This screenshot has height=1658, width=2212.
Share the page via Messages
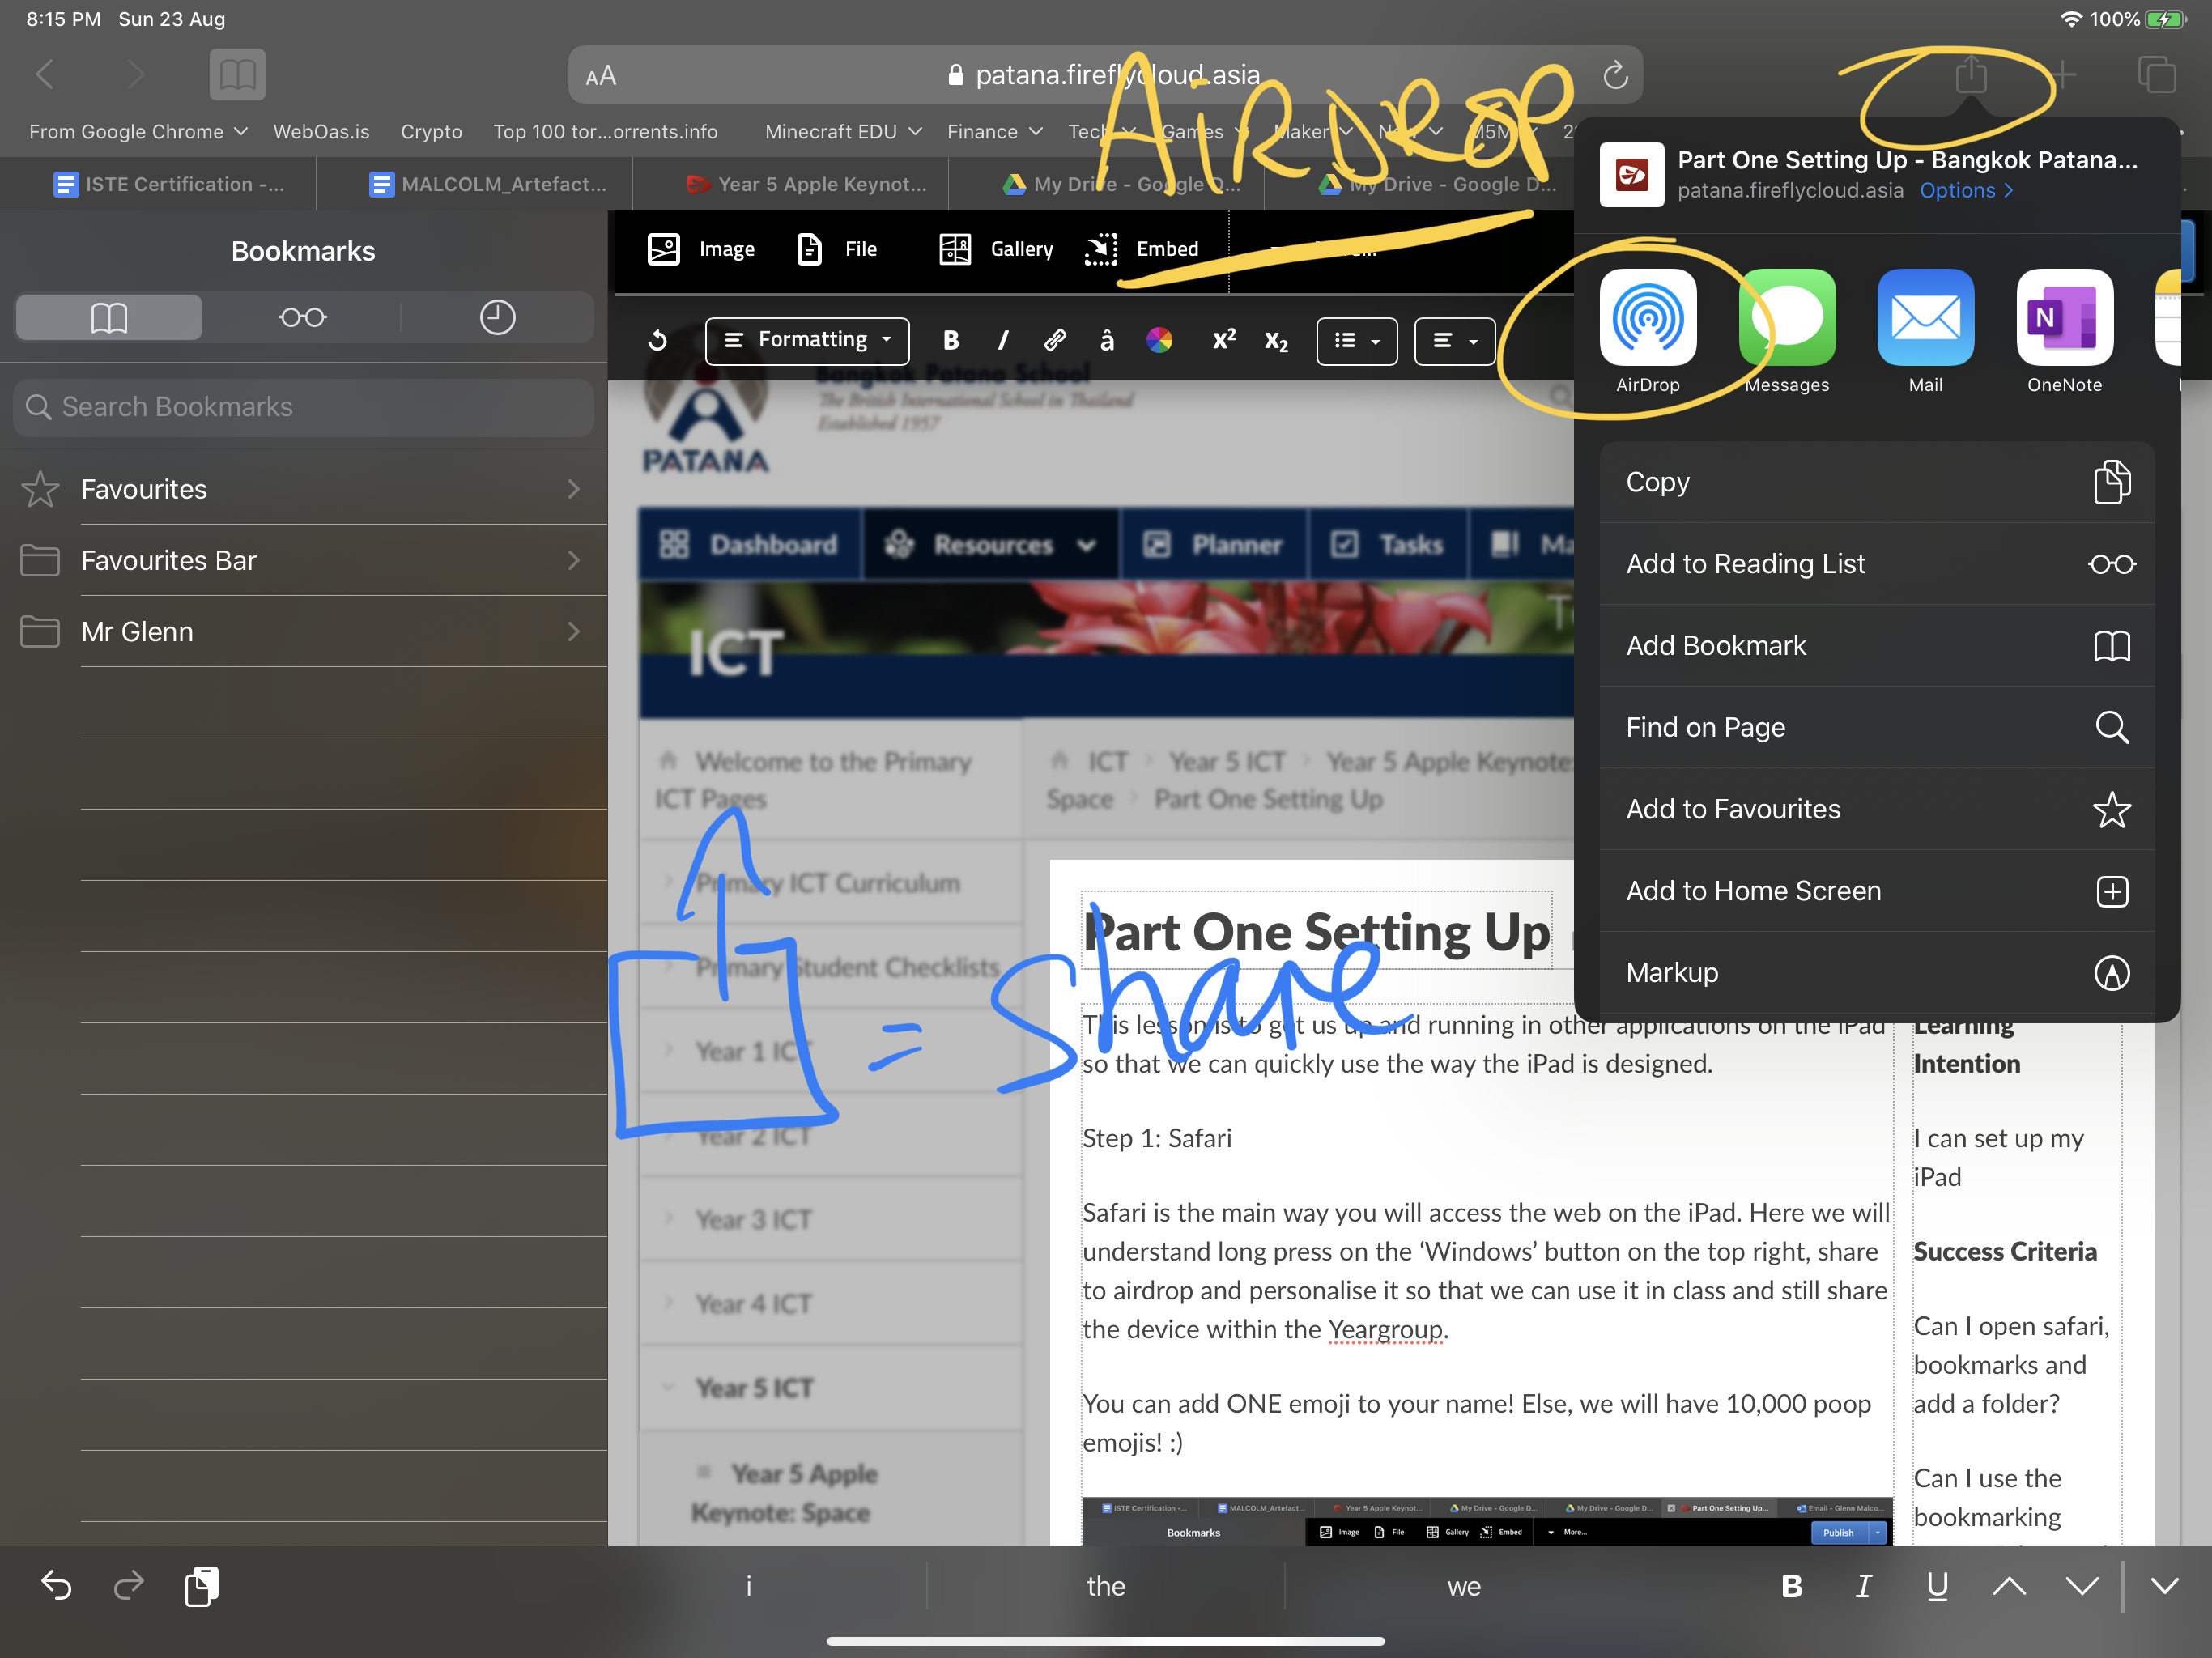(1787, 317)
